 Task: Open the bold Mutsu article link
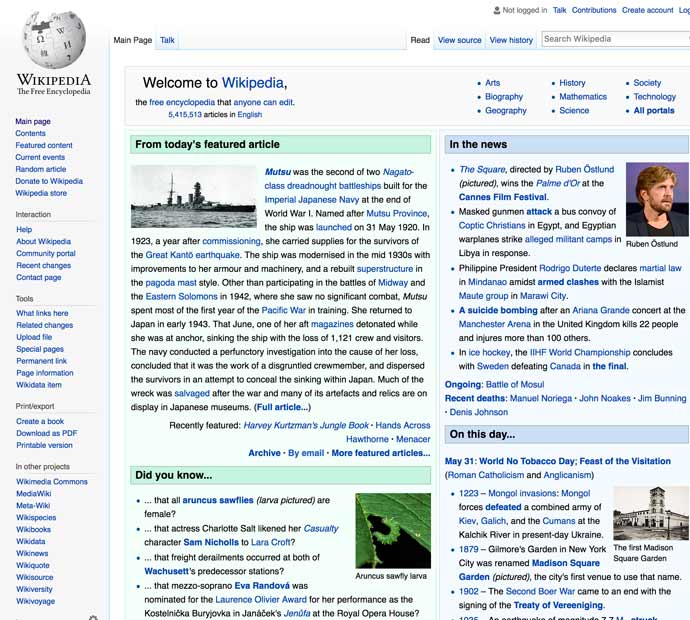278,172
